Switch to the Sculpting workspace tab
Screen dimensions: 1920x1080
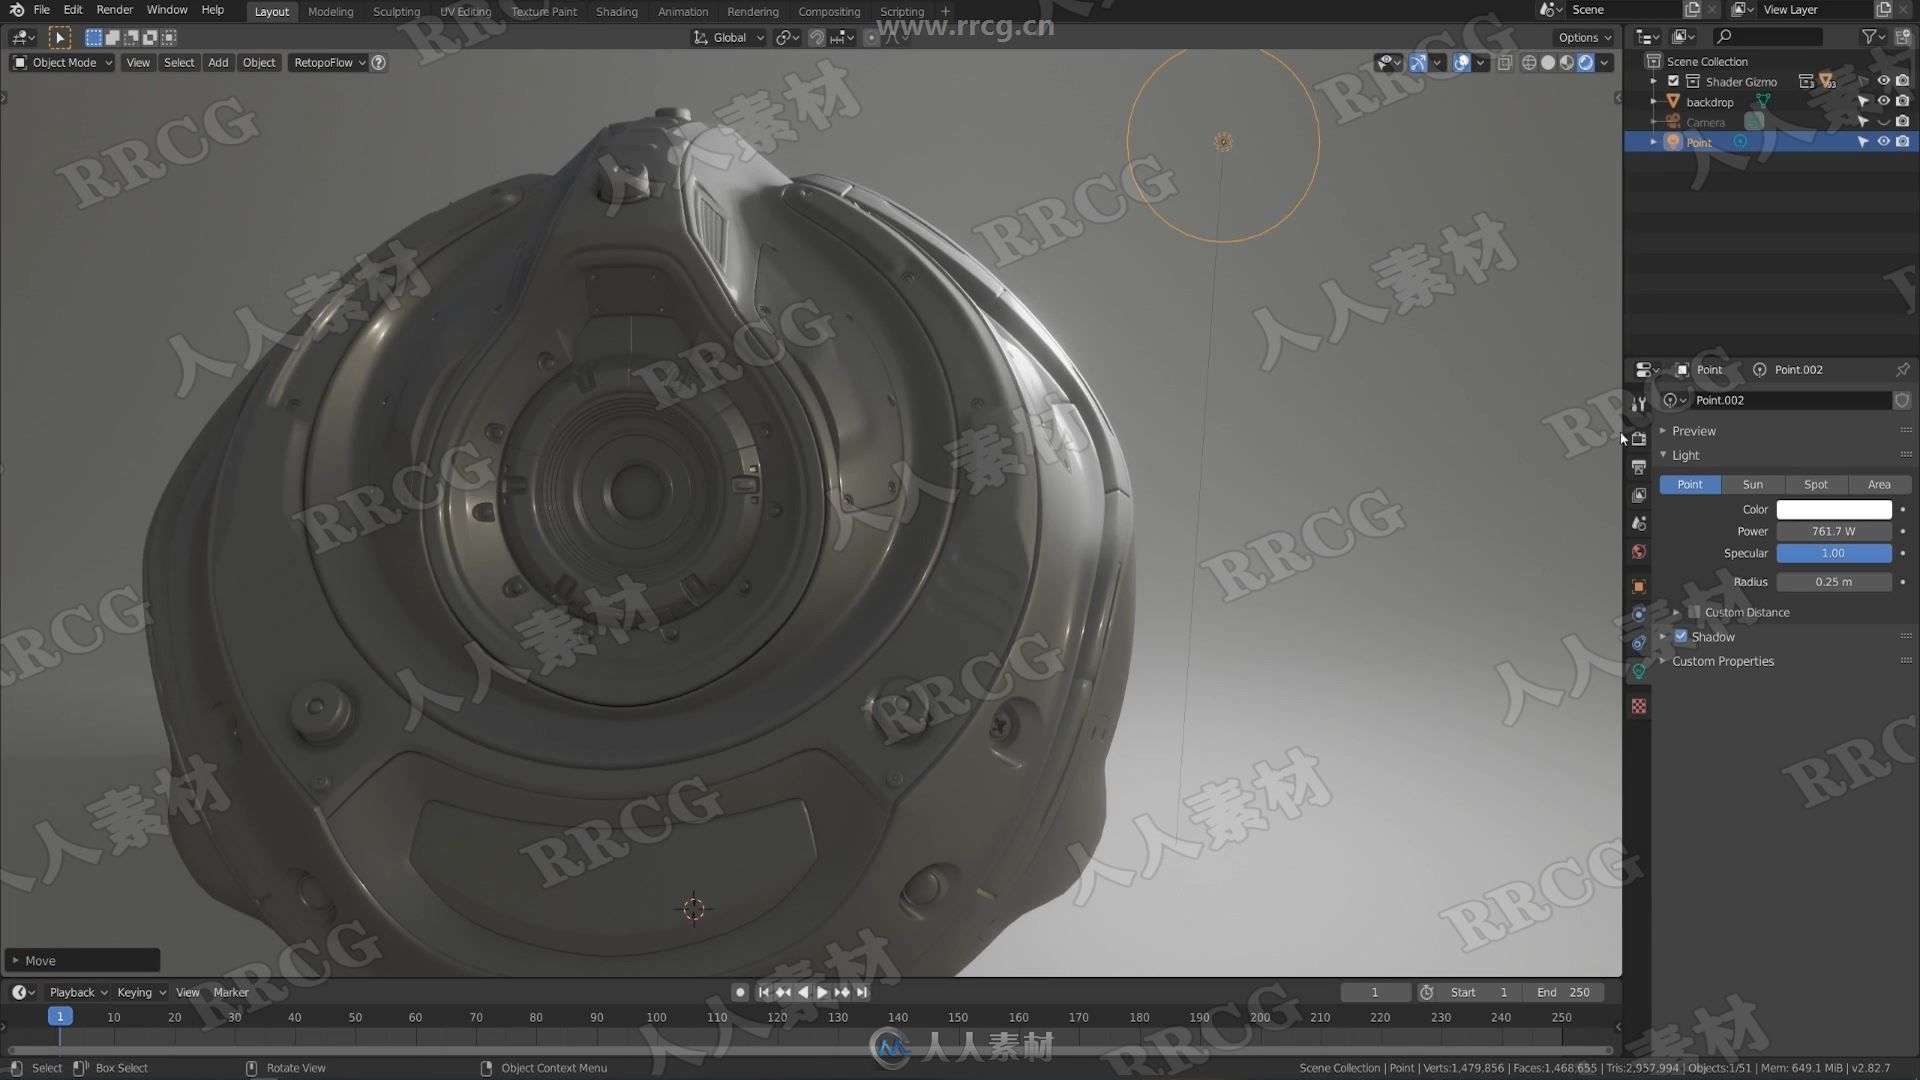pyautogui.click(x=396, y=11)
